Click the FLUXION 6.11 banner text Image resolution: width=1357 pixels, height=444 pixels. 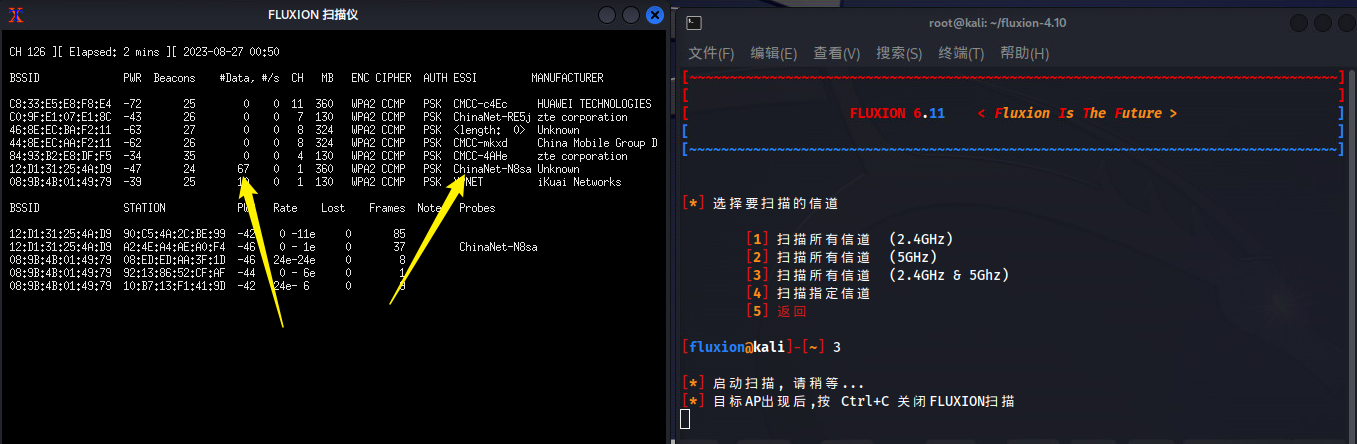897,113
